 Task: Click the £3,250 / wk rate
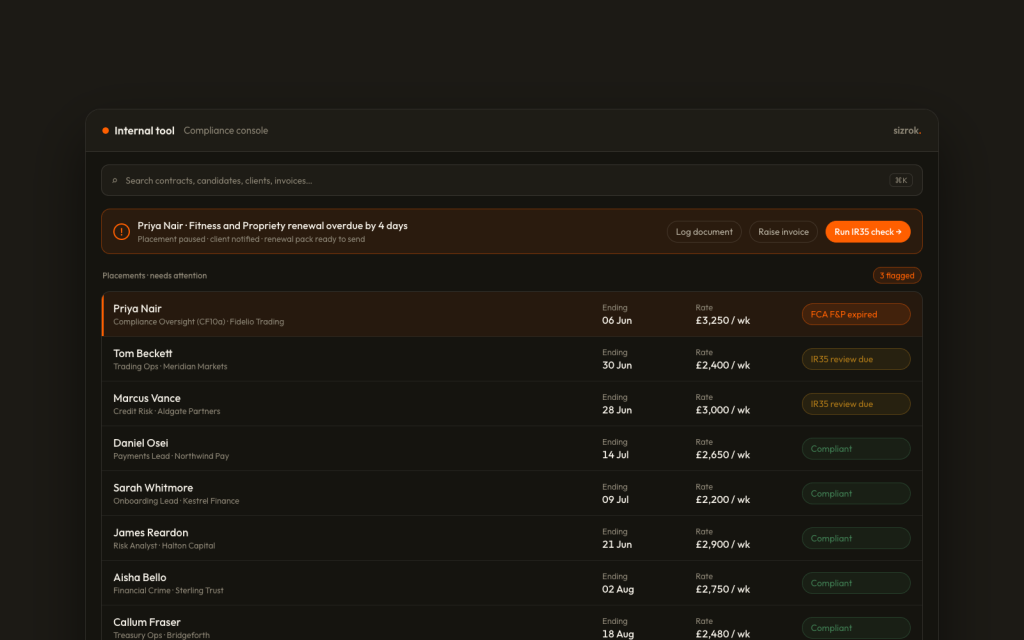click(722, 321)
